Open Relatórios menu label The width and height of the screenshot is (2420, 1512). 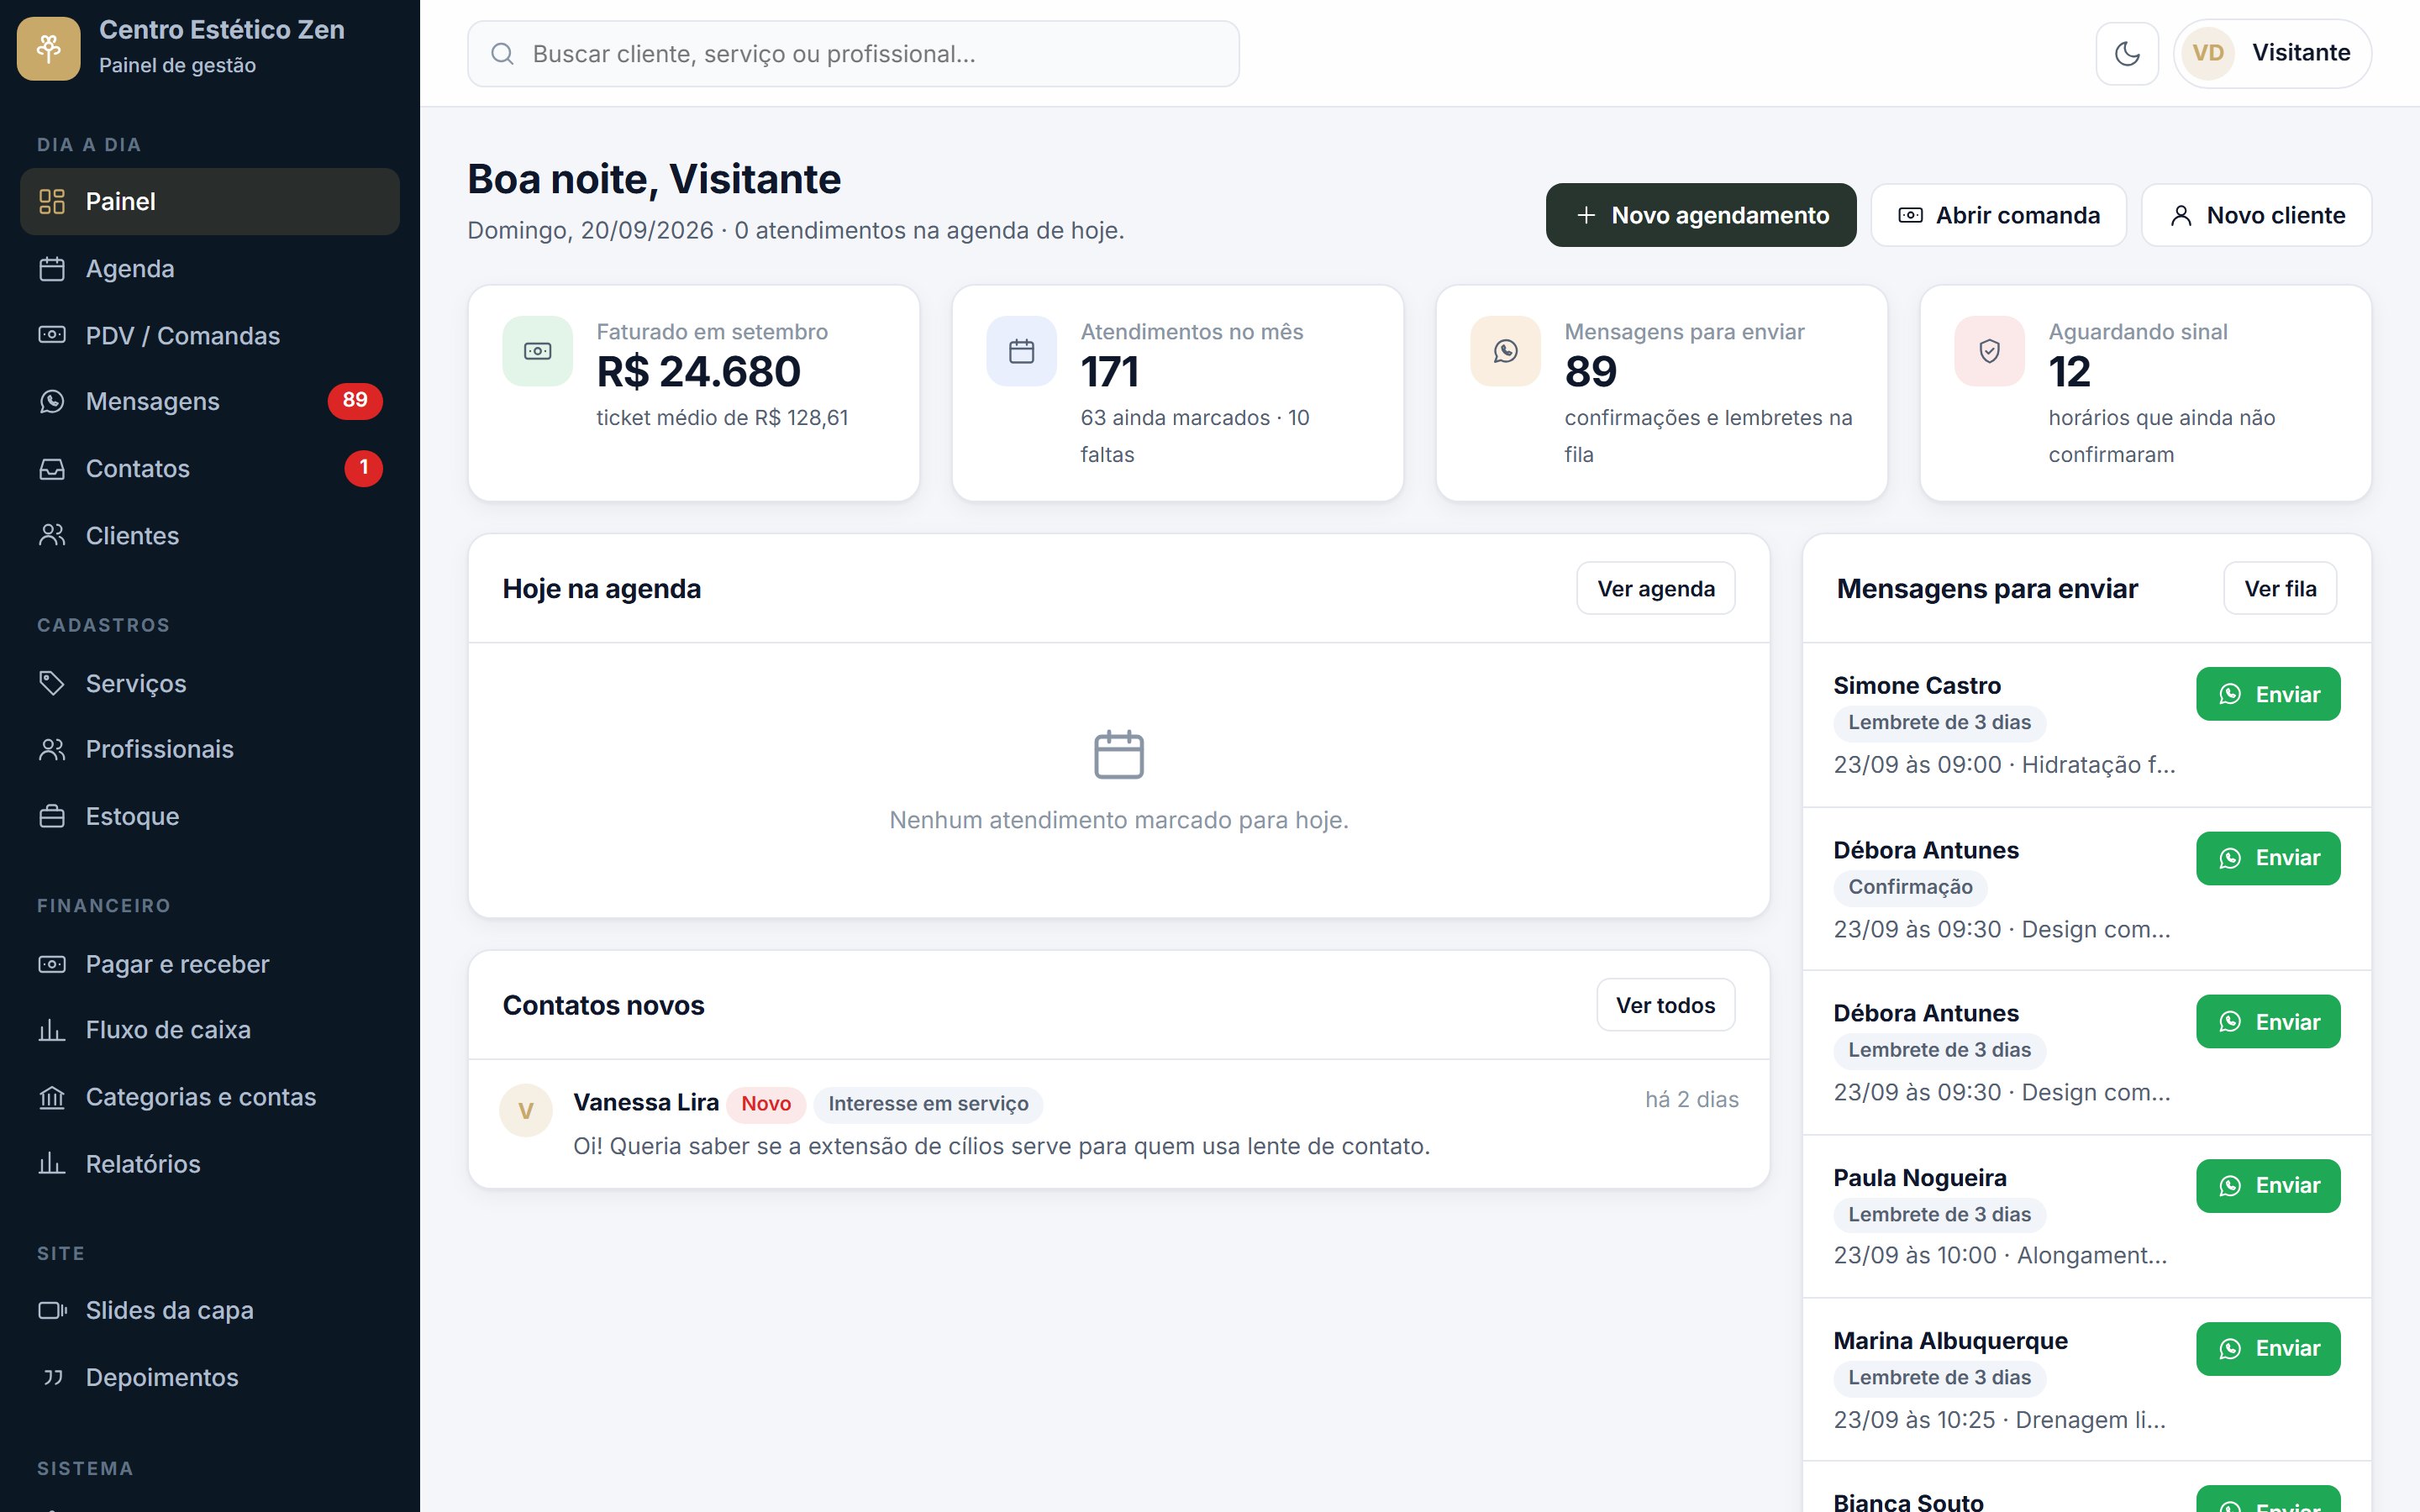[143, 1164]
